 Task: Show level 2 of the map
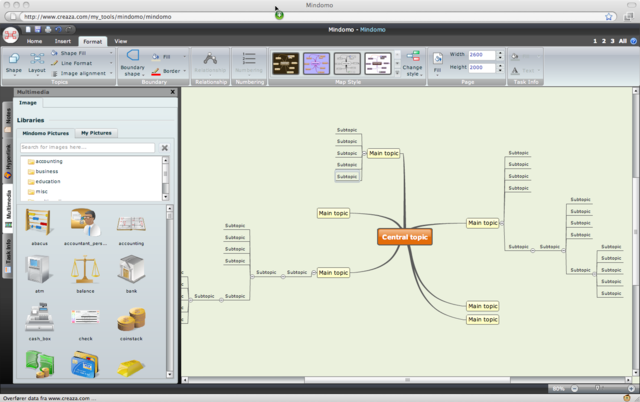(x=604, y=41)
